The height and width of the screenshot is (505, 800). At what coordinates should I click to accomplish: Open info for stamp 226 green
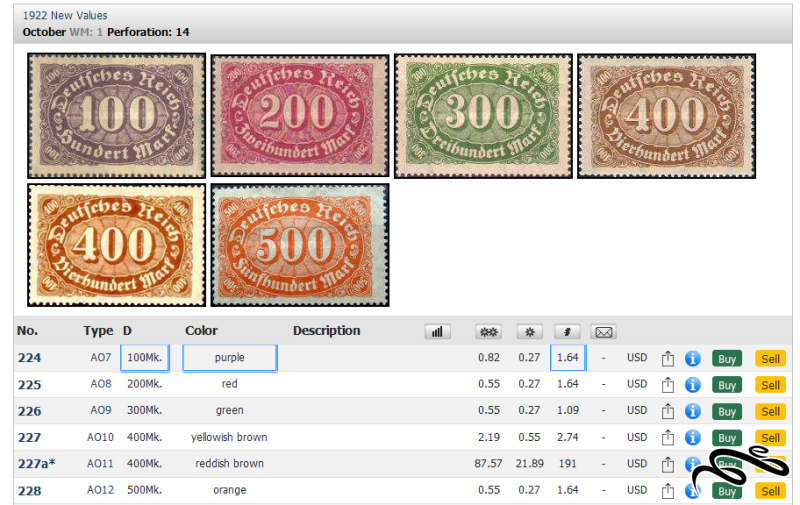pyautogui.click(x=692, y=411)
